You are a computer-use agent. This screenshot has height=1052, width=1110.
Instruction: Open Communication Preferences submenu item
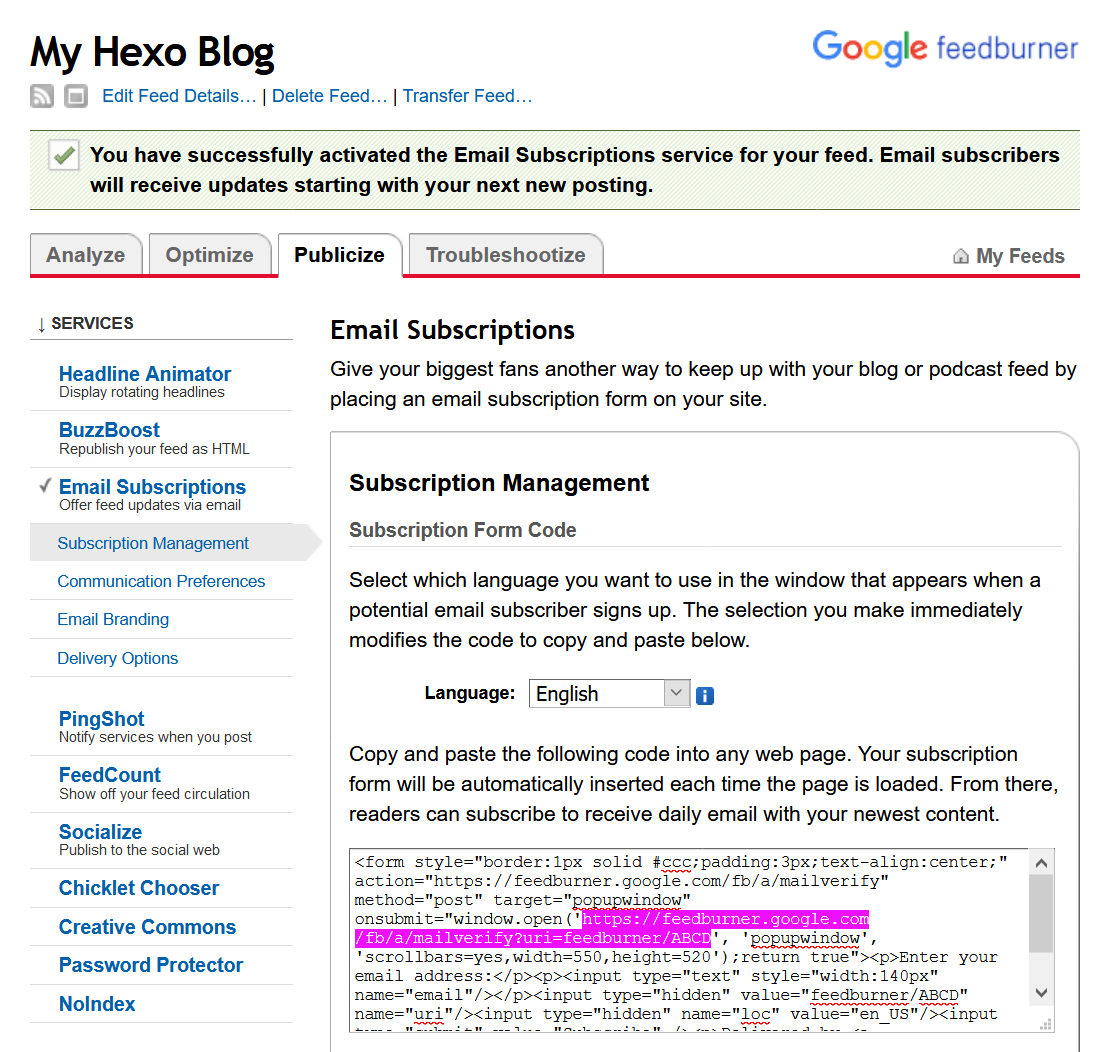(x=161, y=581)
